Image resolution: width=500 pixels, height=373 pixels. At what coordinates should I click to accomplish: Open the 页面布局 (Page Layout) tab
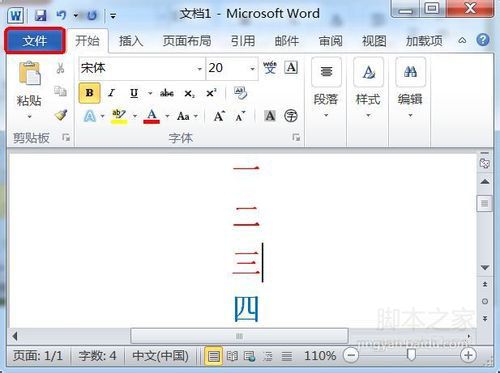[x=187, y=41]
